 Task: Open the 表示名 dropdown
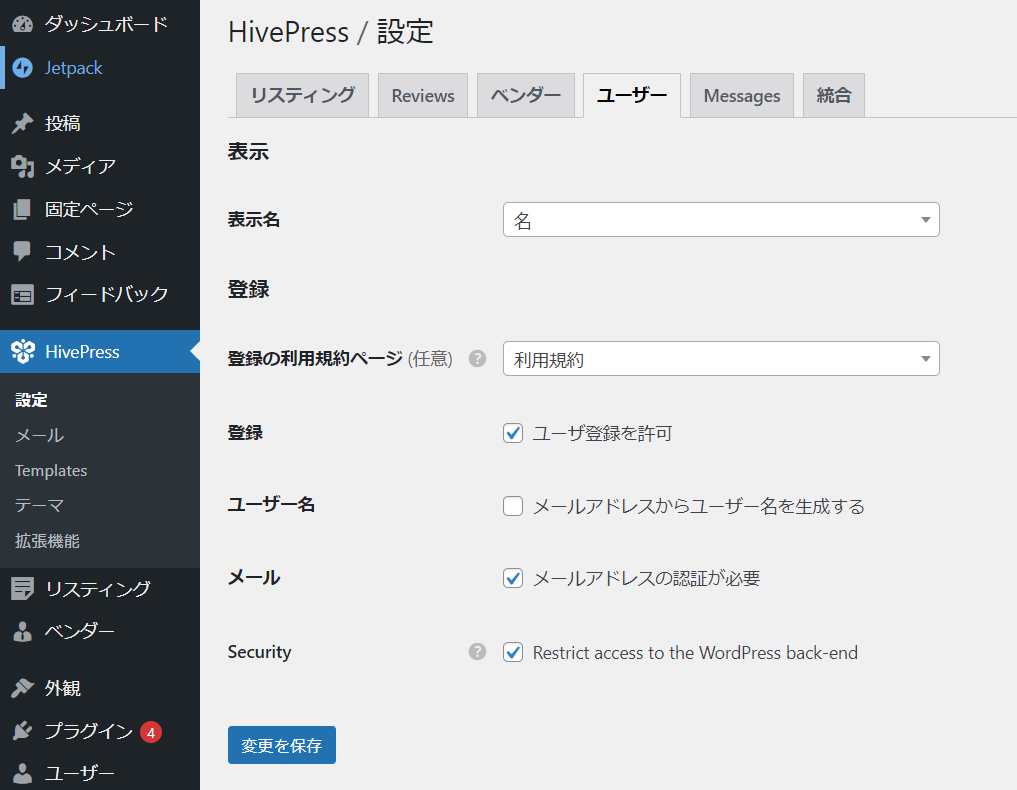click(720, 220)
